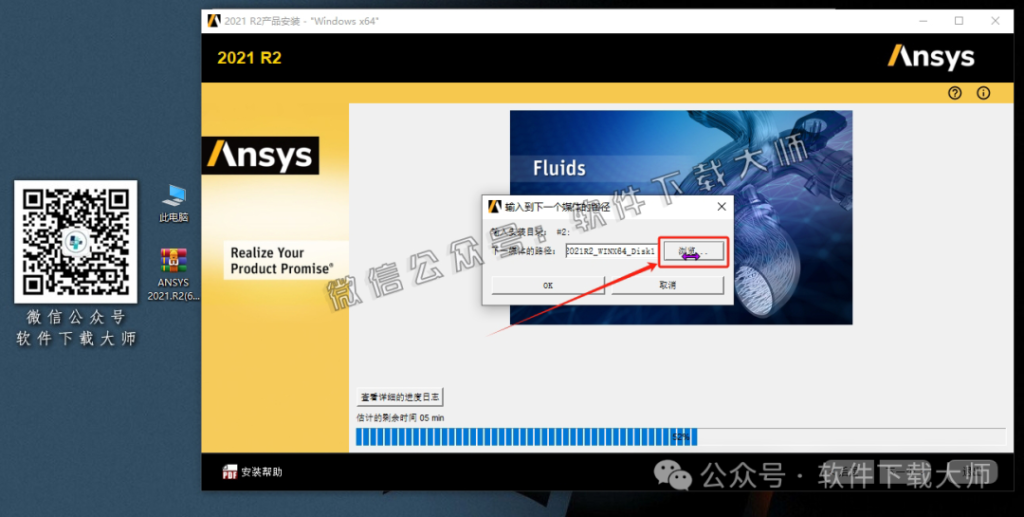Click the Realize Your Product Promise text
This screenshot has height=517, width=1024.
(x=281, y=260)
